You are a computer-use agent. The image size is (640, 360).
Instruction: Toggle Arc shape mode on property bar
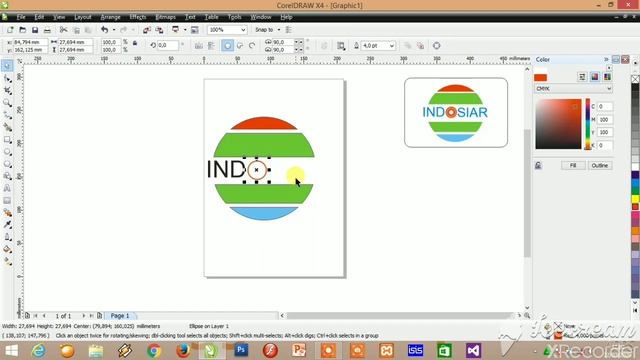coord(252,46)
